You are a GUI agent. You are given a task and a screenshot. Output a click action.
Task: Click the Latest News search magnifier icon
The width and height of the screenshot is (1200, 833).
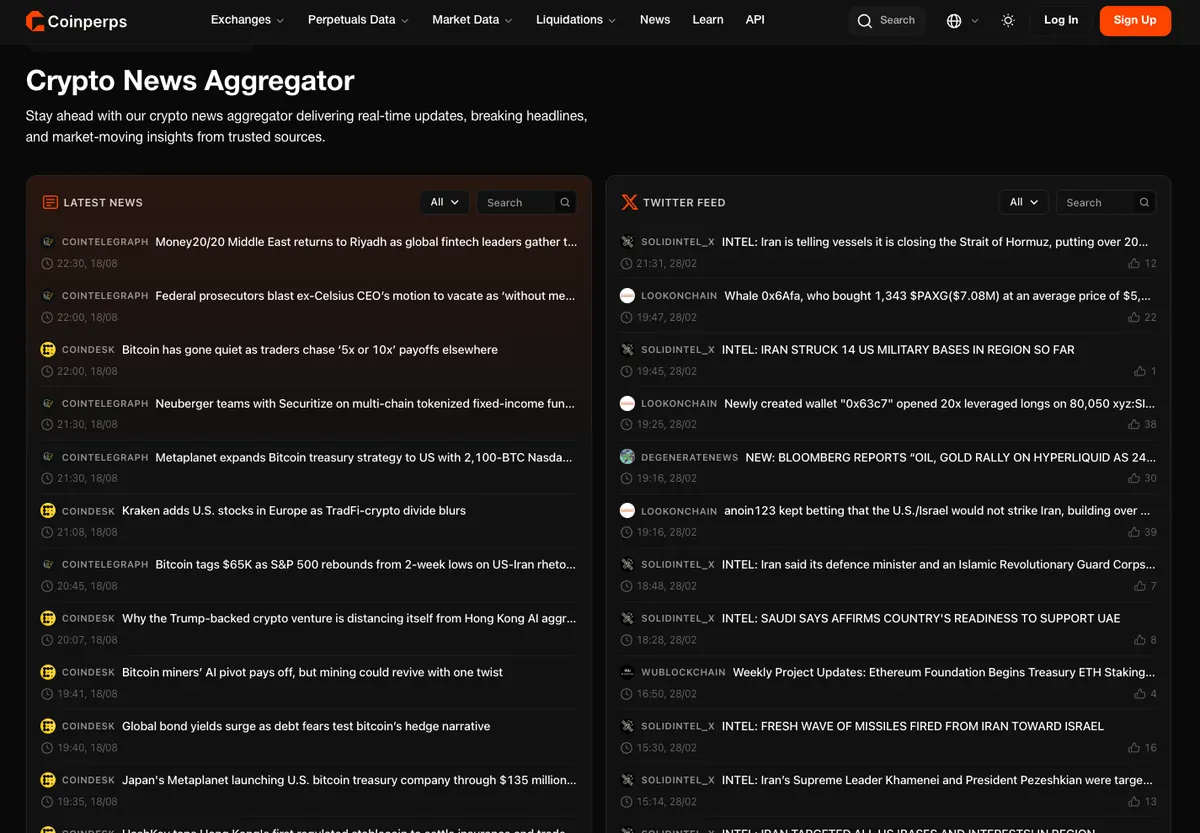pyautogui.click(x=565, y=202)
